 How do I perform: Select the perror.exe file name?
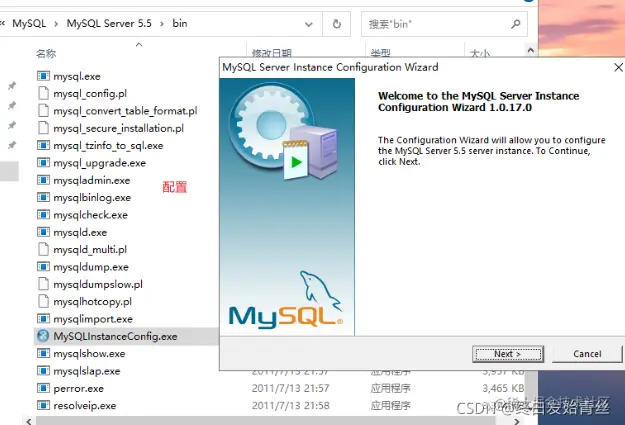(79, 388)
